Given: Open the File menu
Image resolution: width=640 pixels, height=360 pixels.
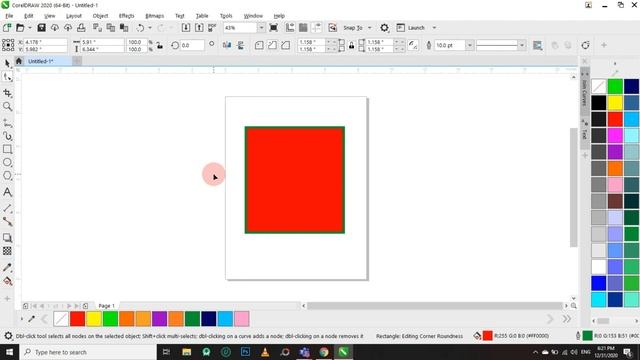Looking at the screenshot, I should (9, 16).
